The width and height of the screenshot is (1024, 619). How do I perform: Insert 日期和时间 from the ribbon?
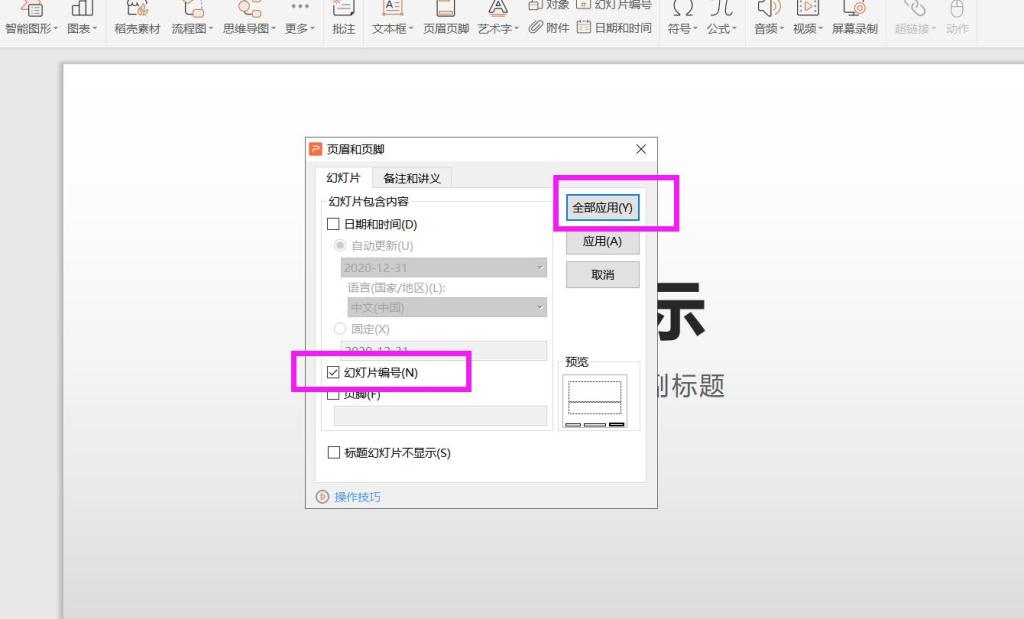615,27
